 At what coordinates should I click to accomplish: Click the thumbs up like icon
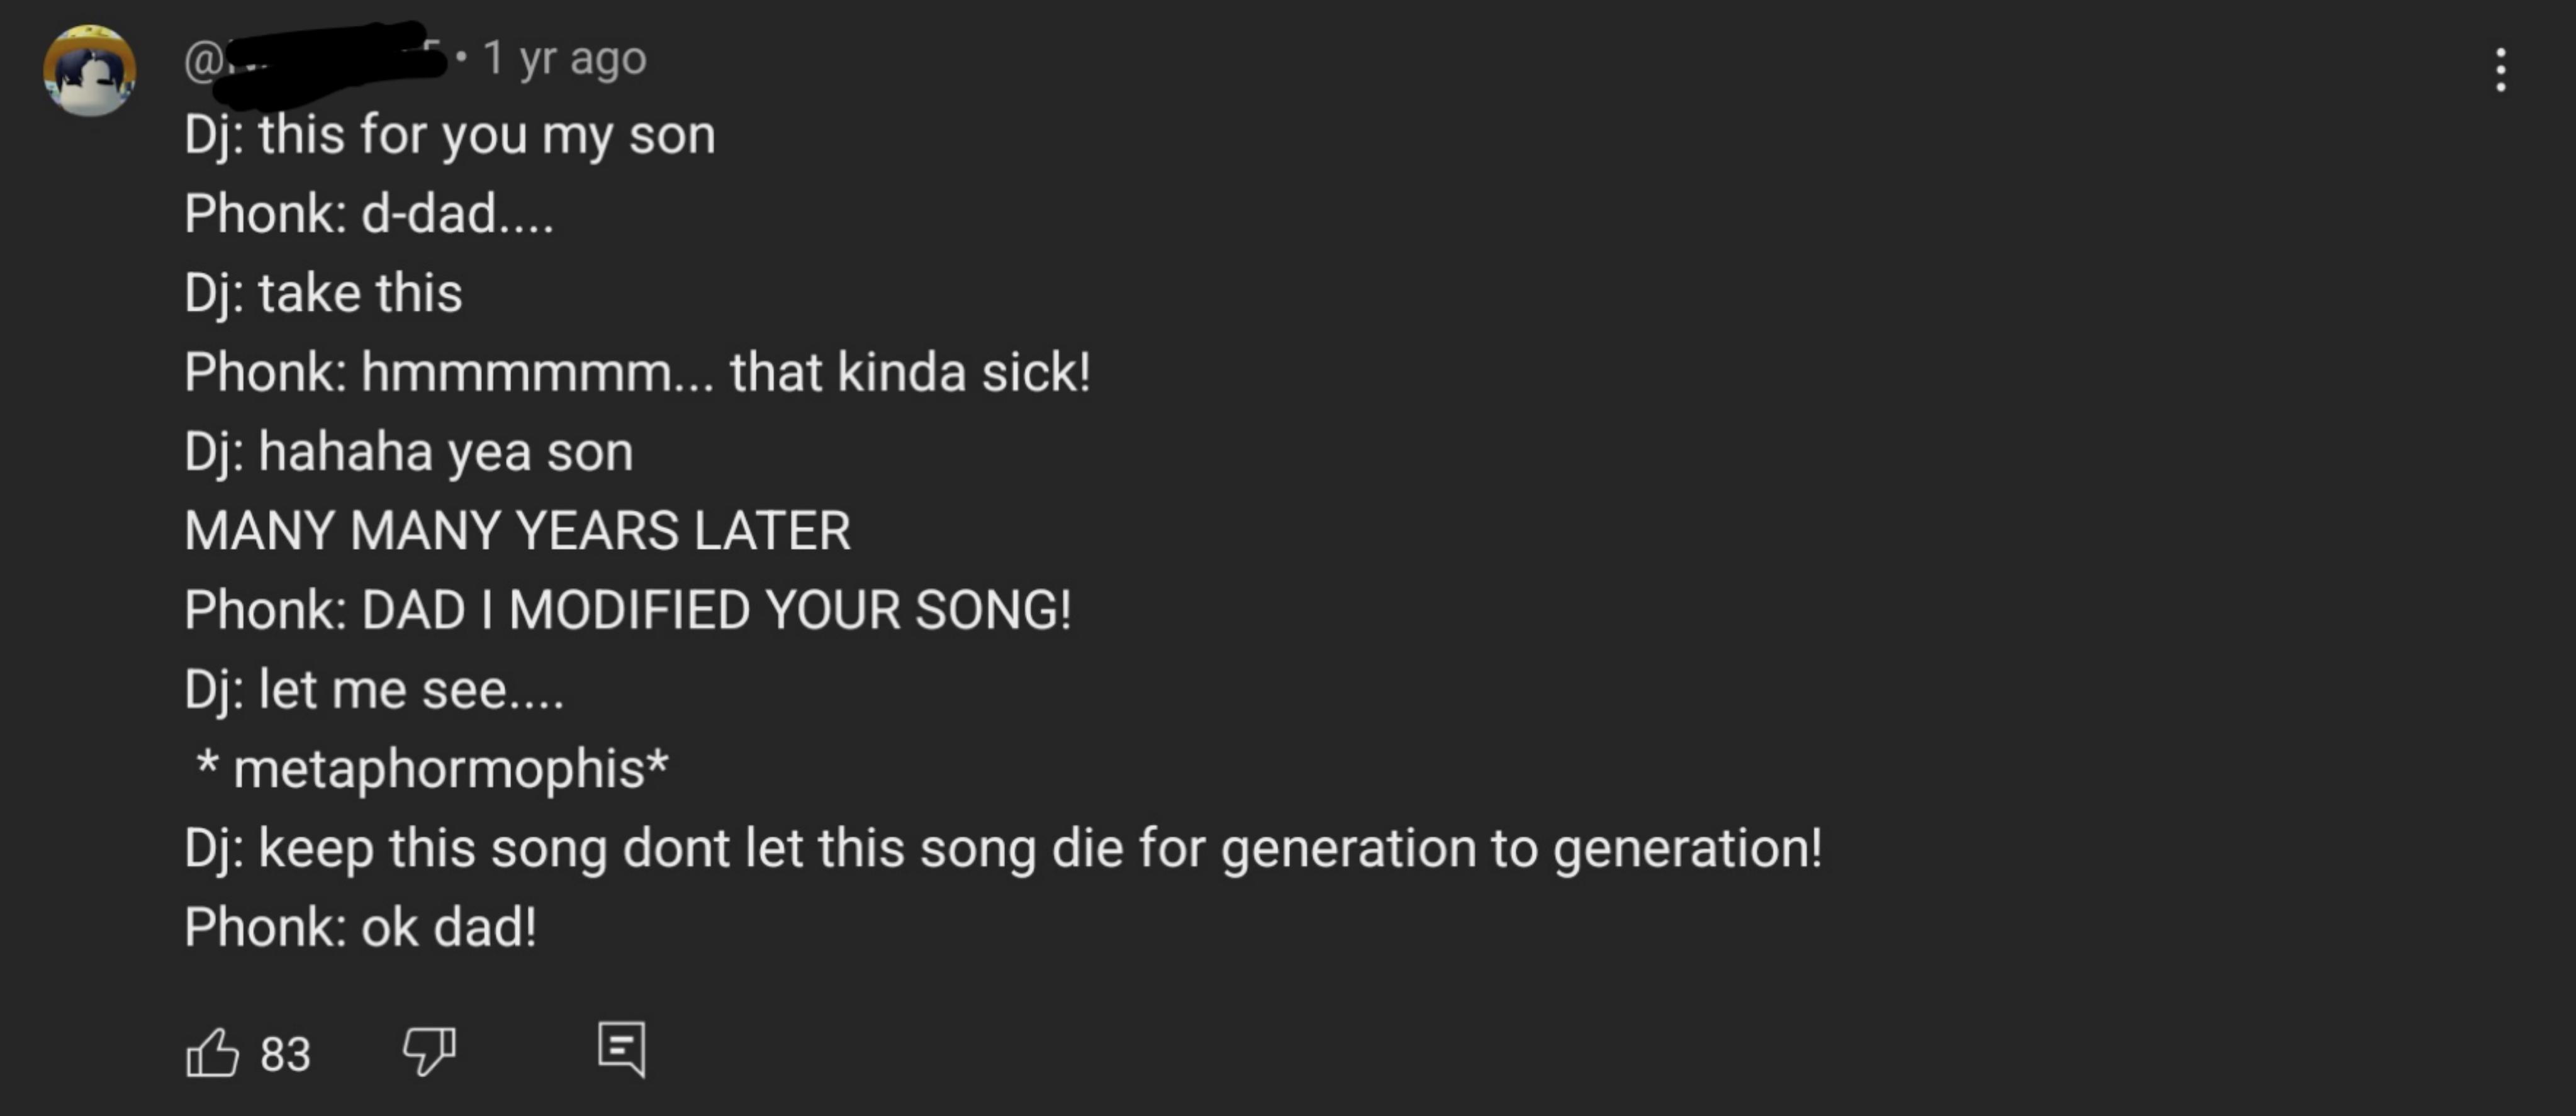tap(212, 1053)
